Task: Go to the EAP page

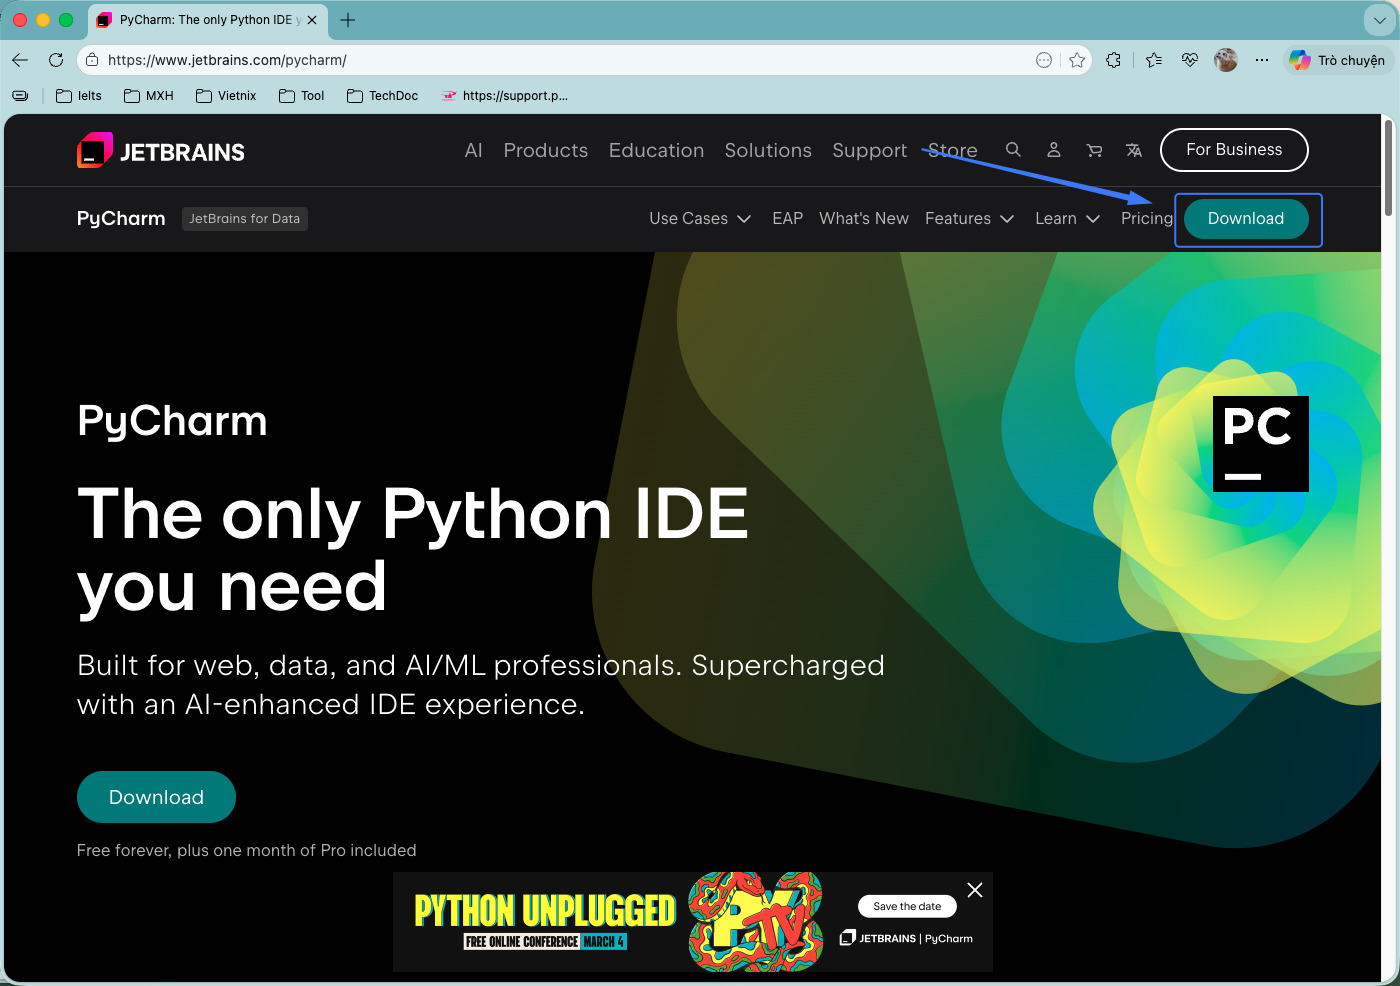Action: pos(787,219)
